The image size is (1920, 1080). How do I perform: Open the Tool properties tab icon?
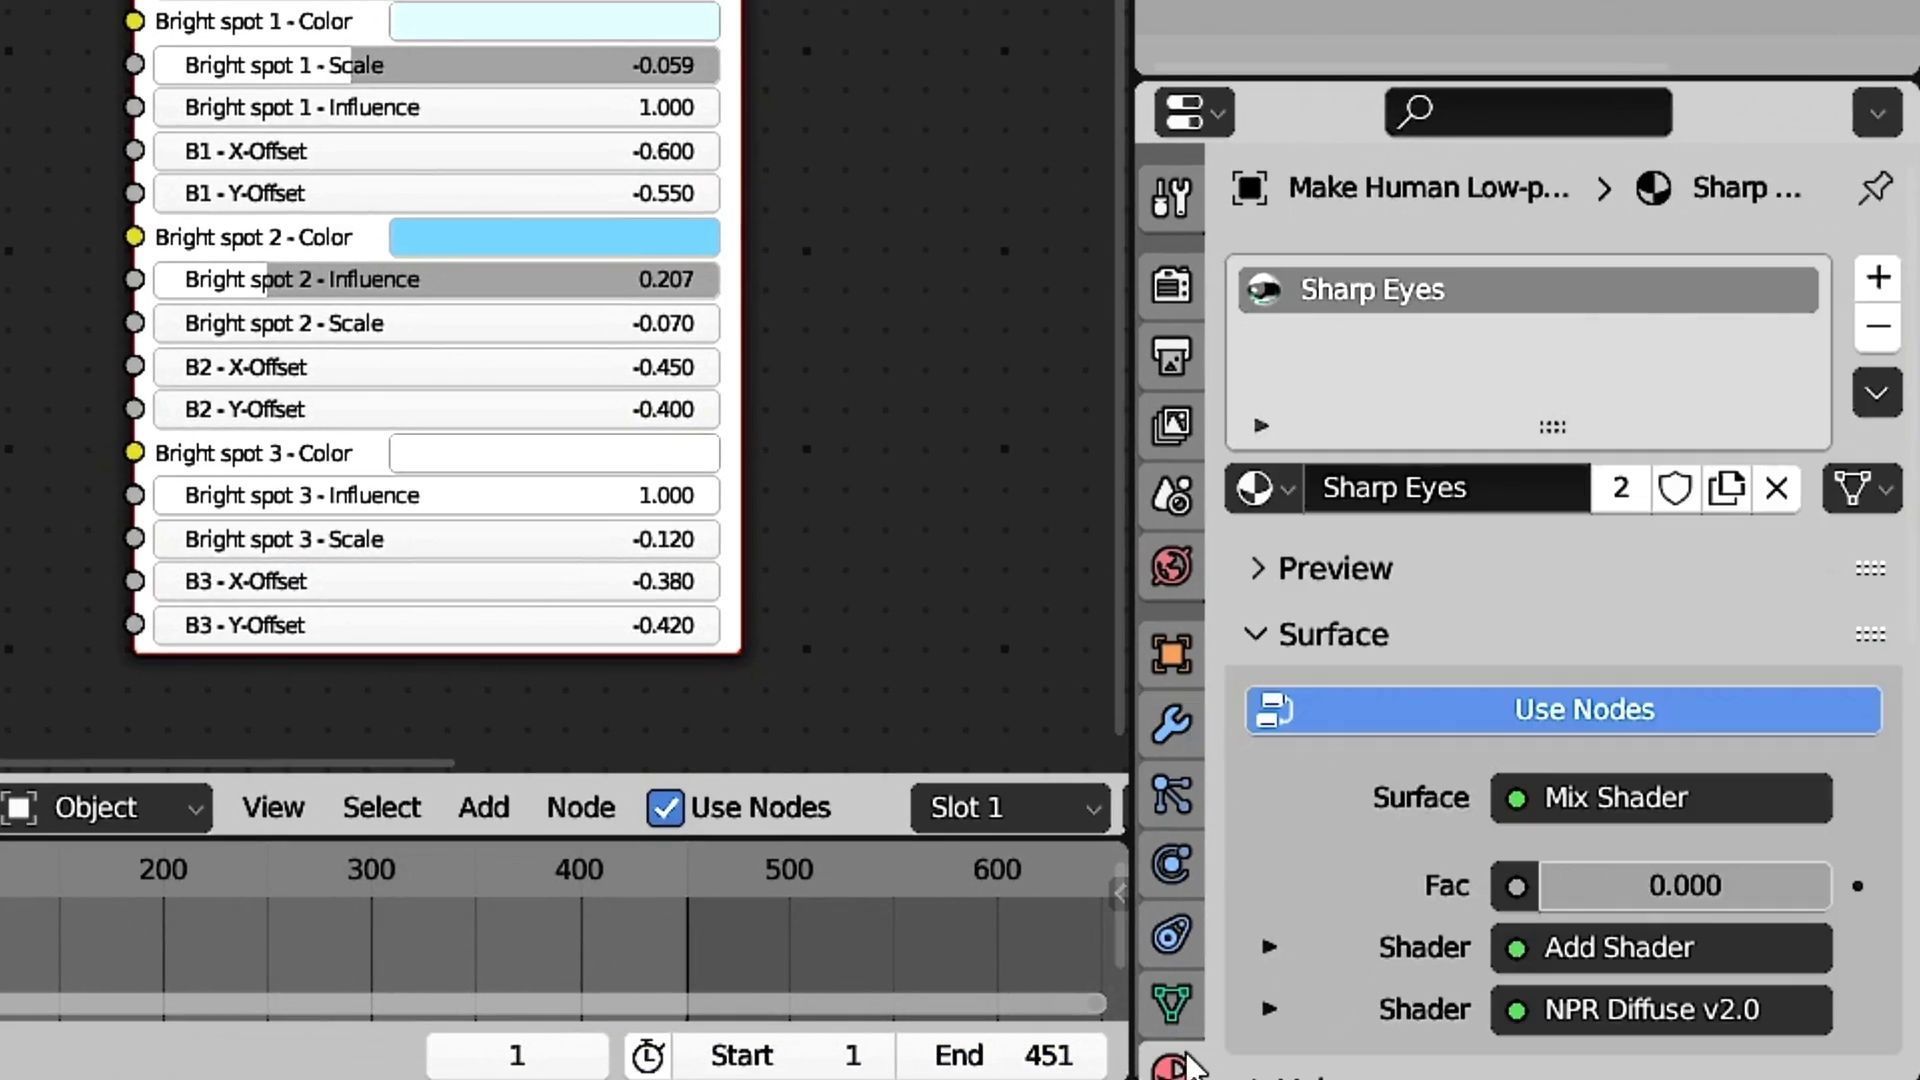tap(1171, 198)
